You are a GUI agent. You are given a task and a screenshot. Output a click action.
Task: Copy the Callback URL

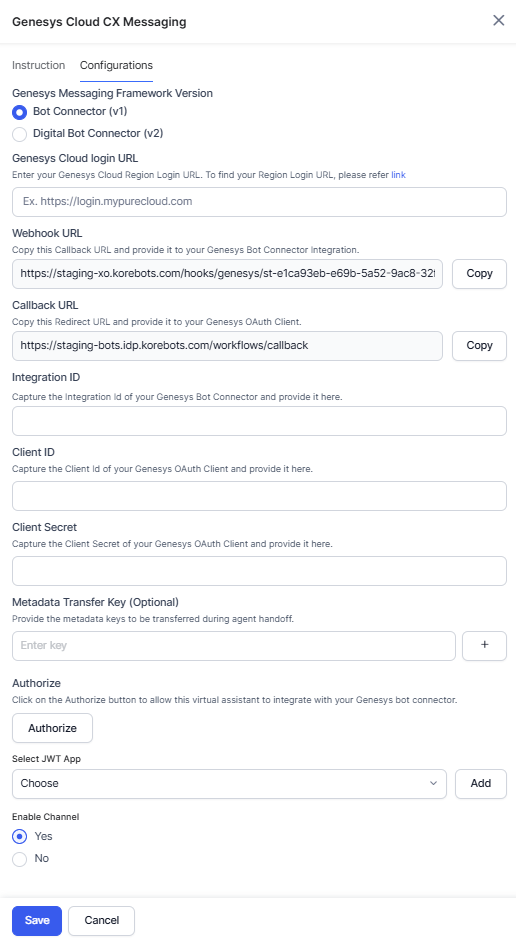[479, 346]
